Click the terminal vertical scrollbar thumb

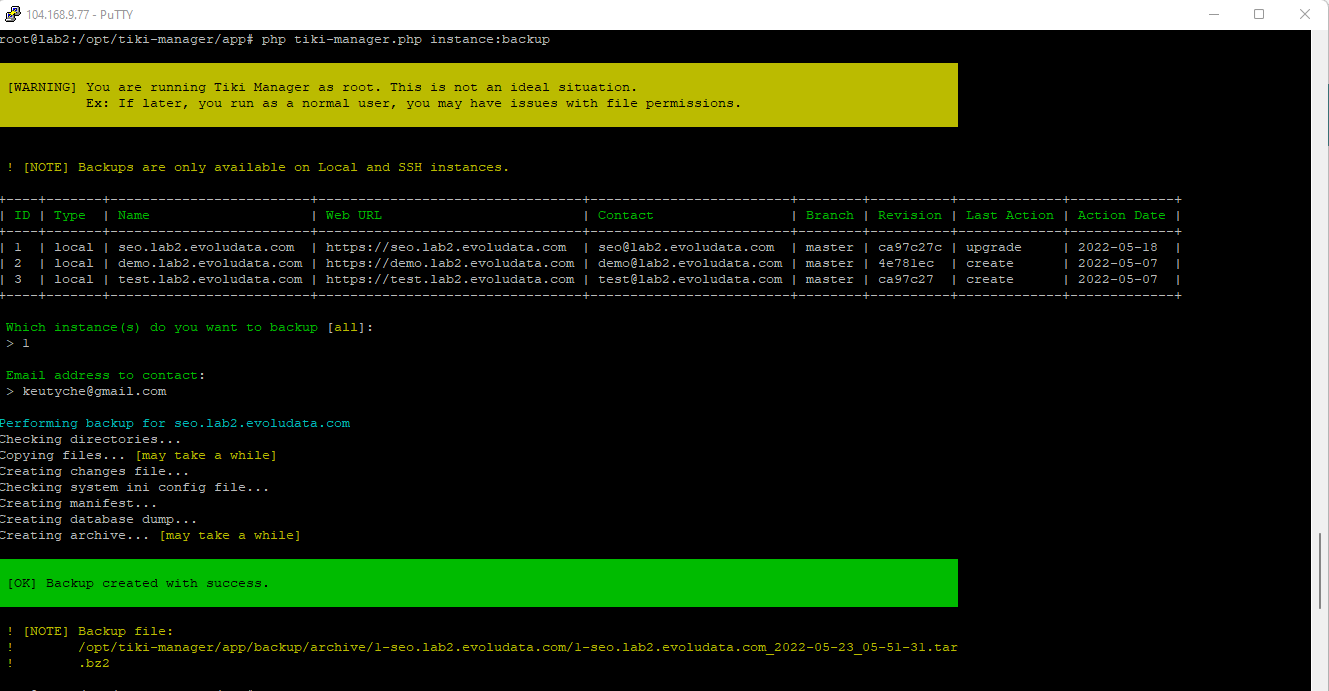pos(1322,570)
